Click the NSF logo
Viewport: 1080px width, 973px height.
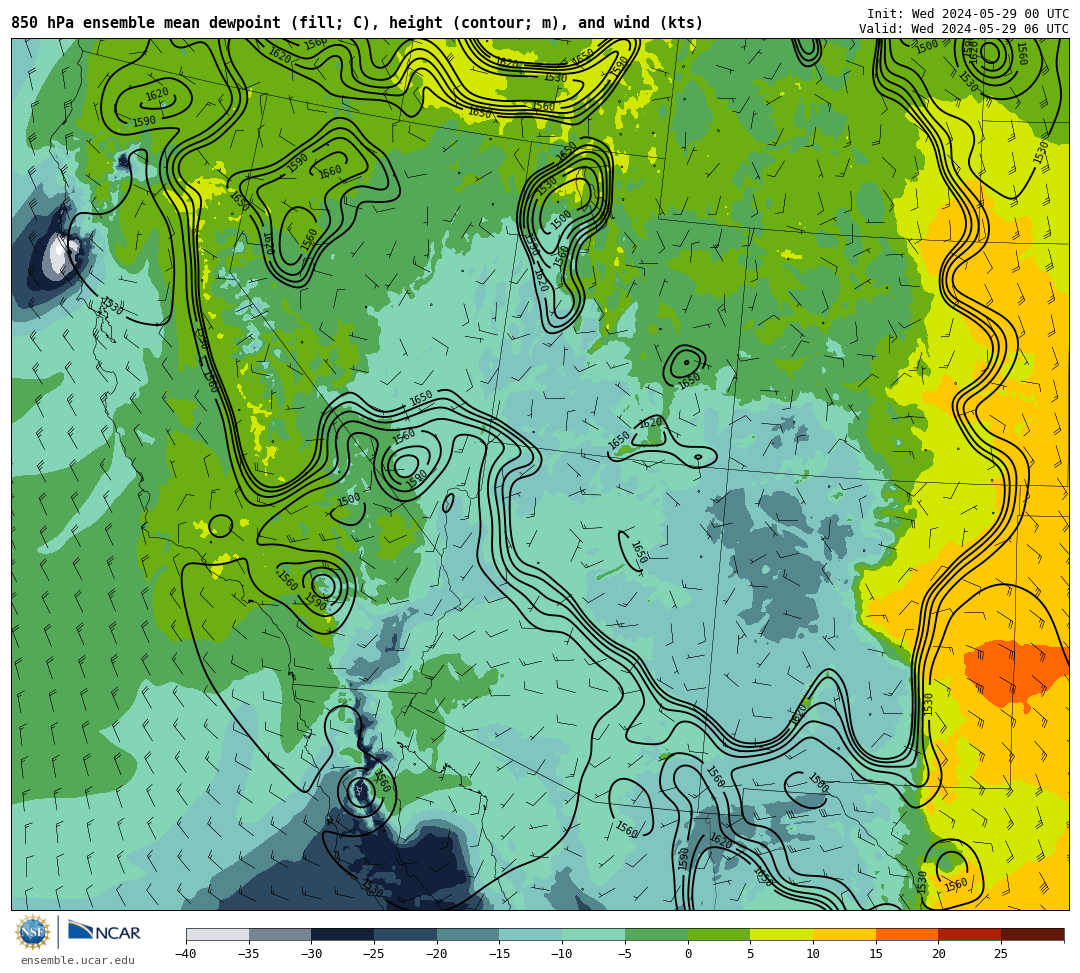click(x=33, y=933)
